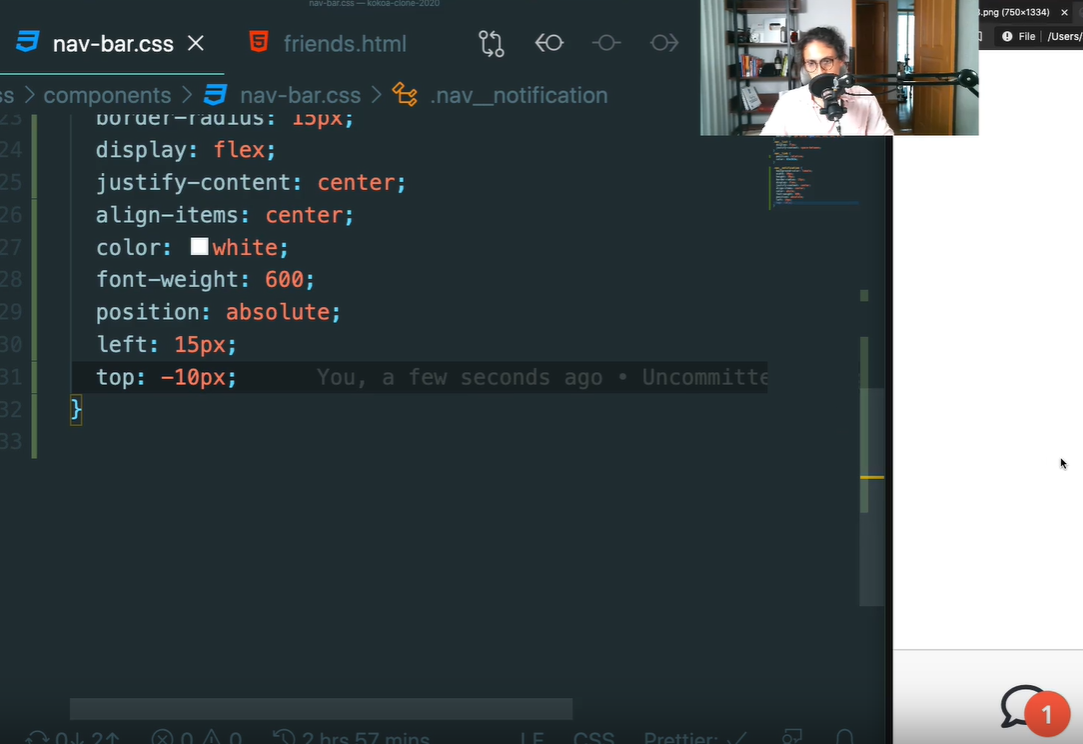Viewport: 1083px width, 744px height.
Task: Change CSS language mode in status bar
Action: 593,738
